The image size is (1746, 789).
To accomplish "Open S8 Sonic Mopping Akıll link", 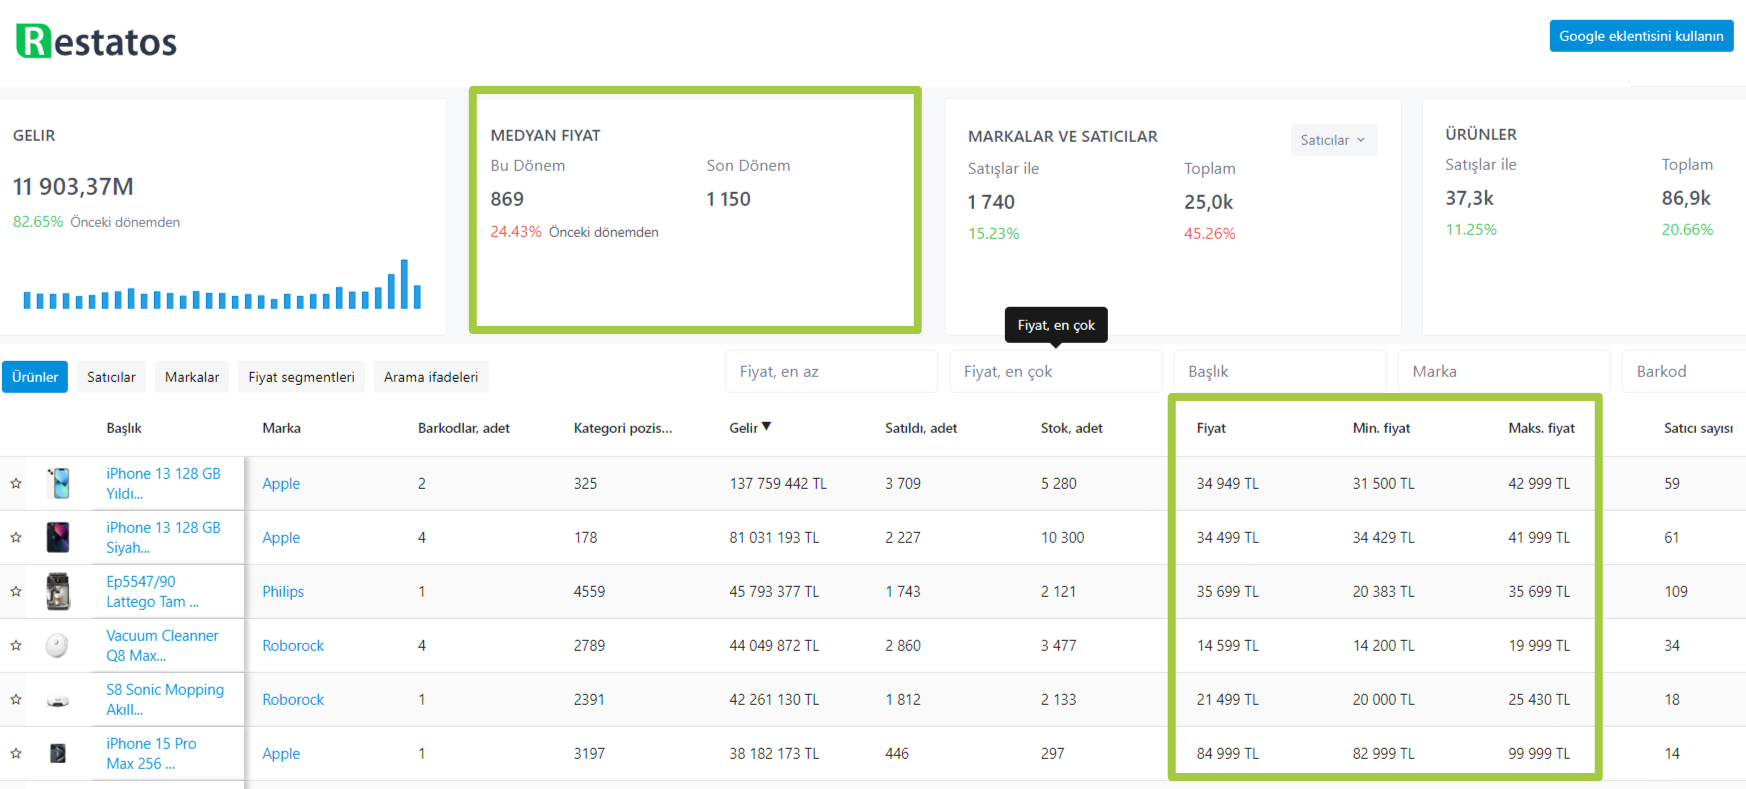I will [165, 699].
